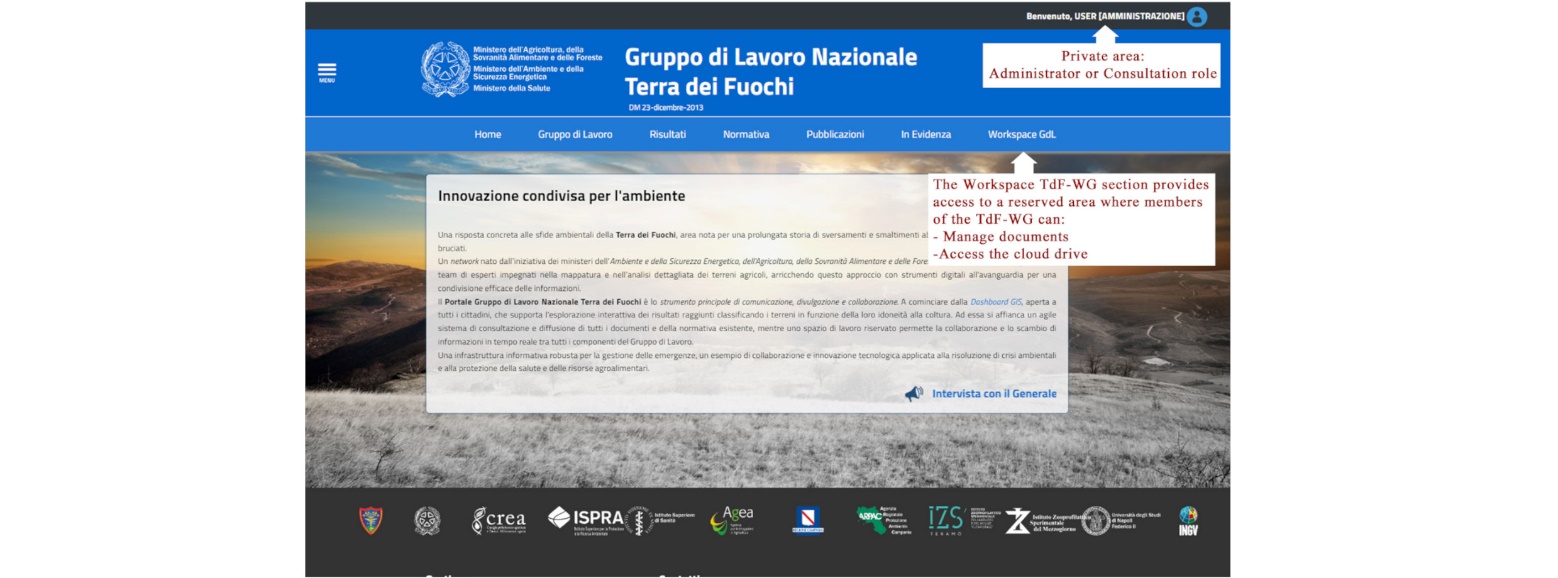Open the Gruppo di Lavoro menu

pos(575,134)
